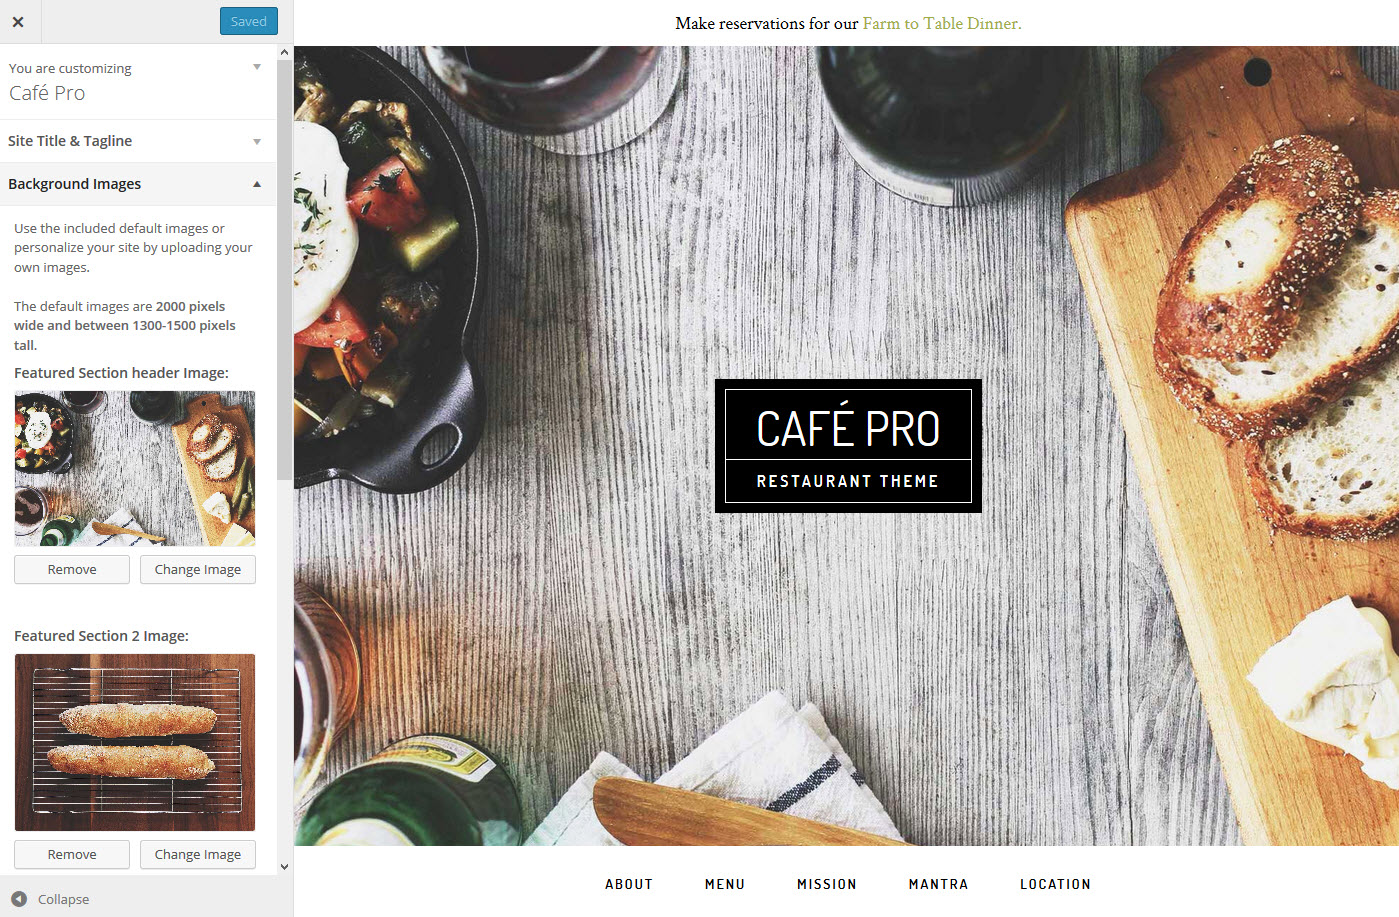Click the Café Pro Restaurant Theme logo
The image size is (1399, 917).
pos(848,446)
